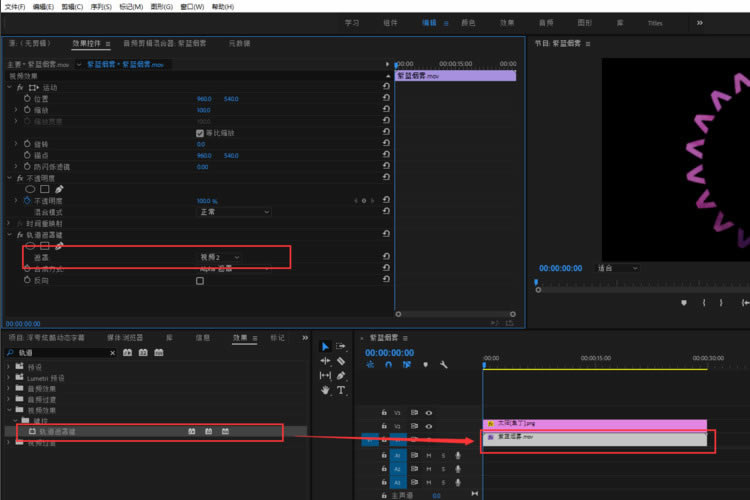Select the Selection arrow tool
Viewport: 750px width, 500px height.
[x=325, y=346]
